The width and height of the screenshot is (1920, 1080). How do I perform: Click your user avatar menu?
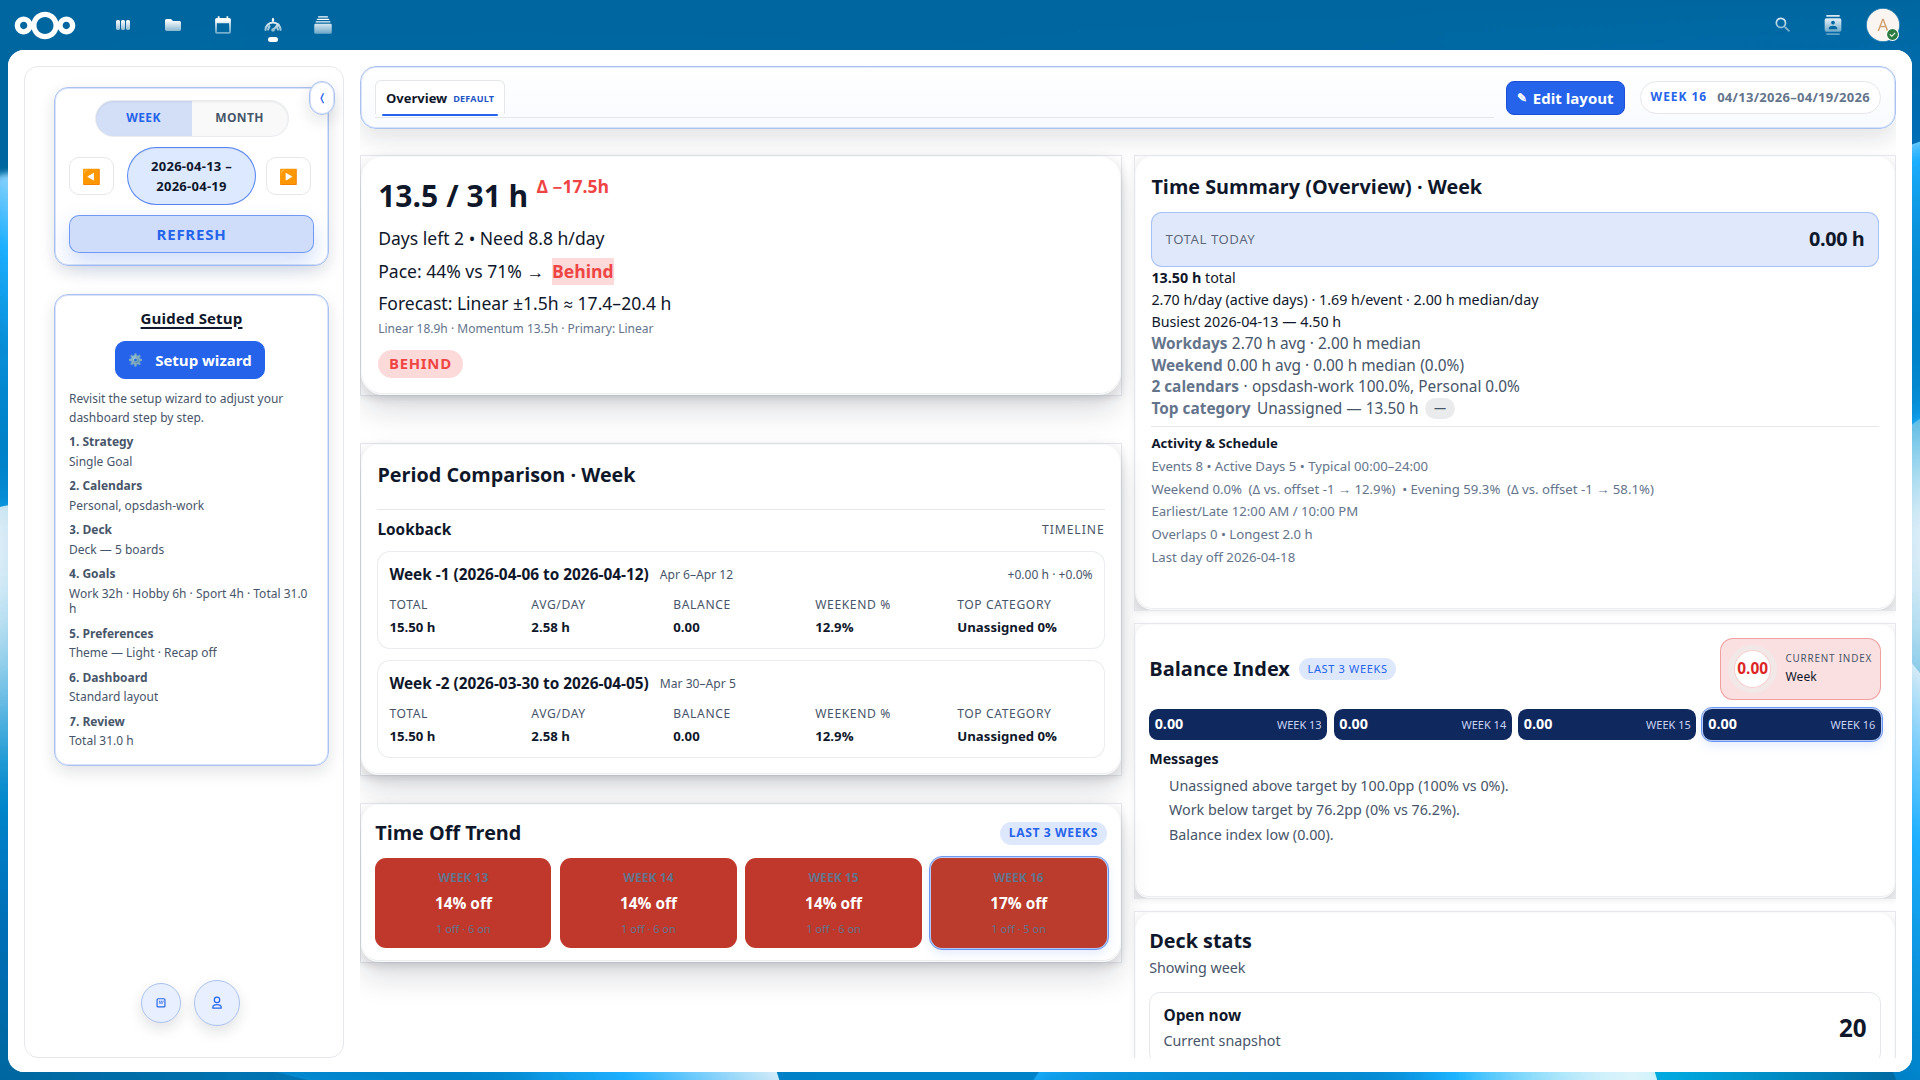click(1884, 25)
